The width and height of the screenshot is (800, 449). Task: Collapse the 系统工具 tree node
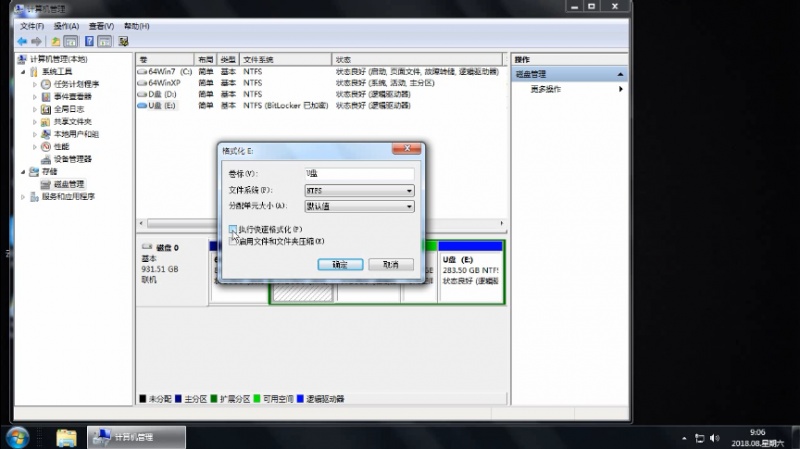click(23, 72)
